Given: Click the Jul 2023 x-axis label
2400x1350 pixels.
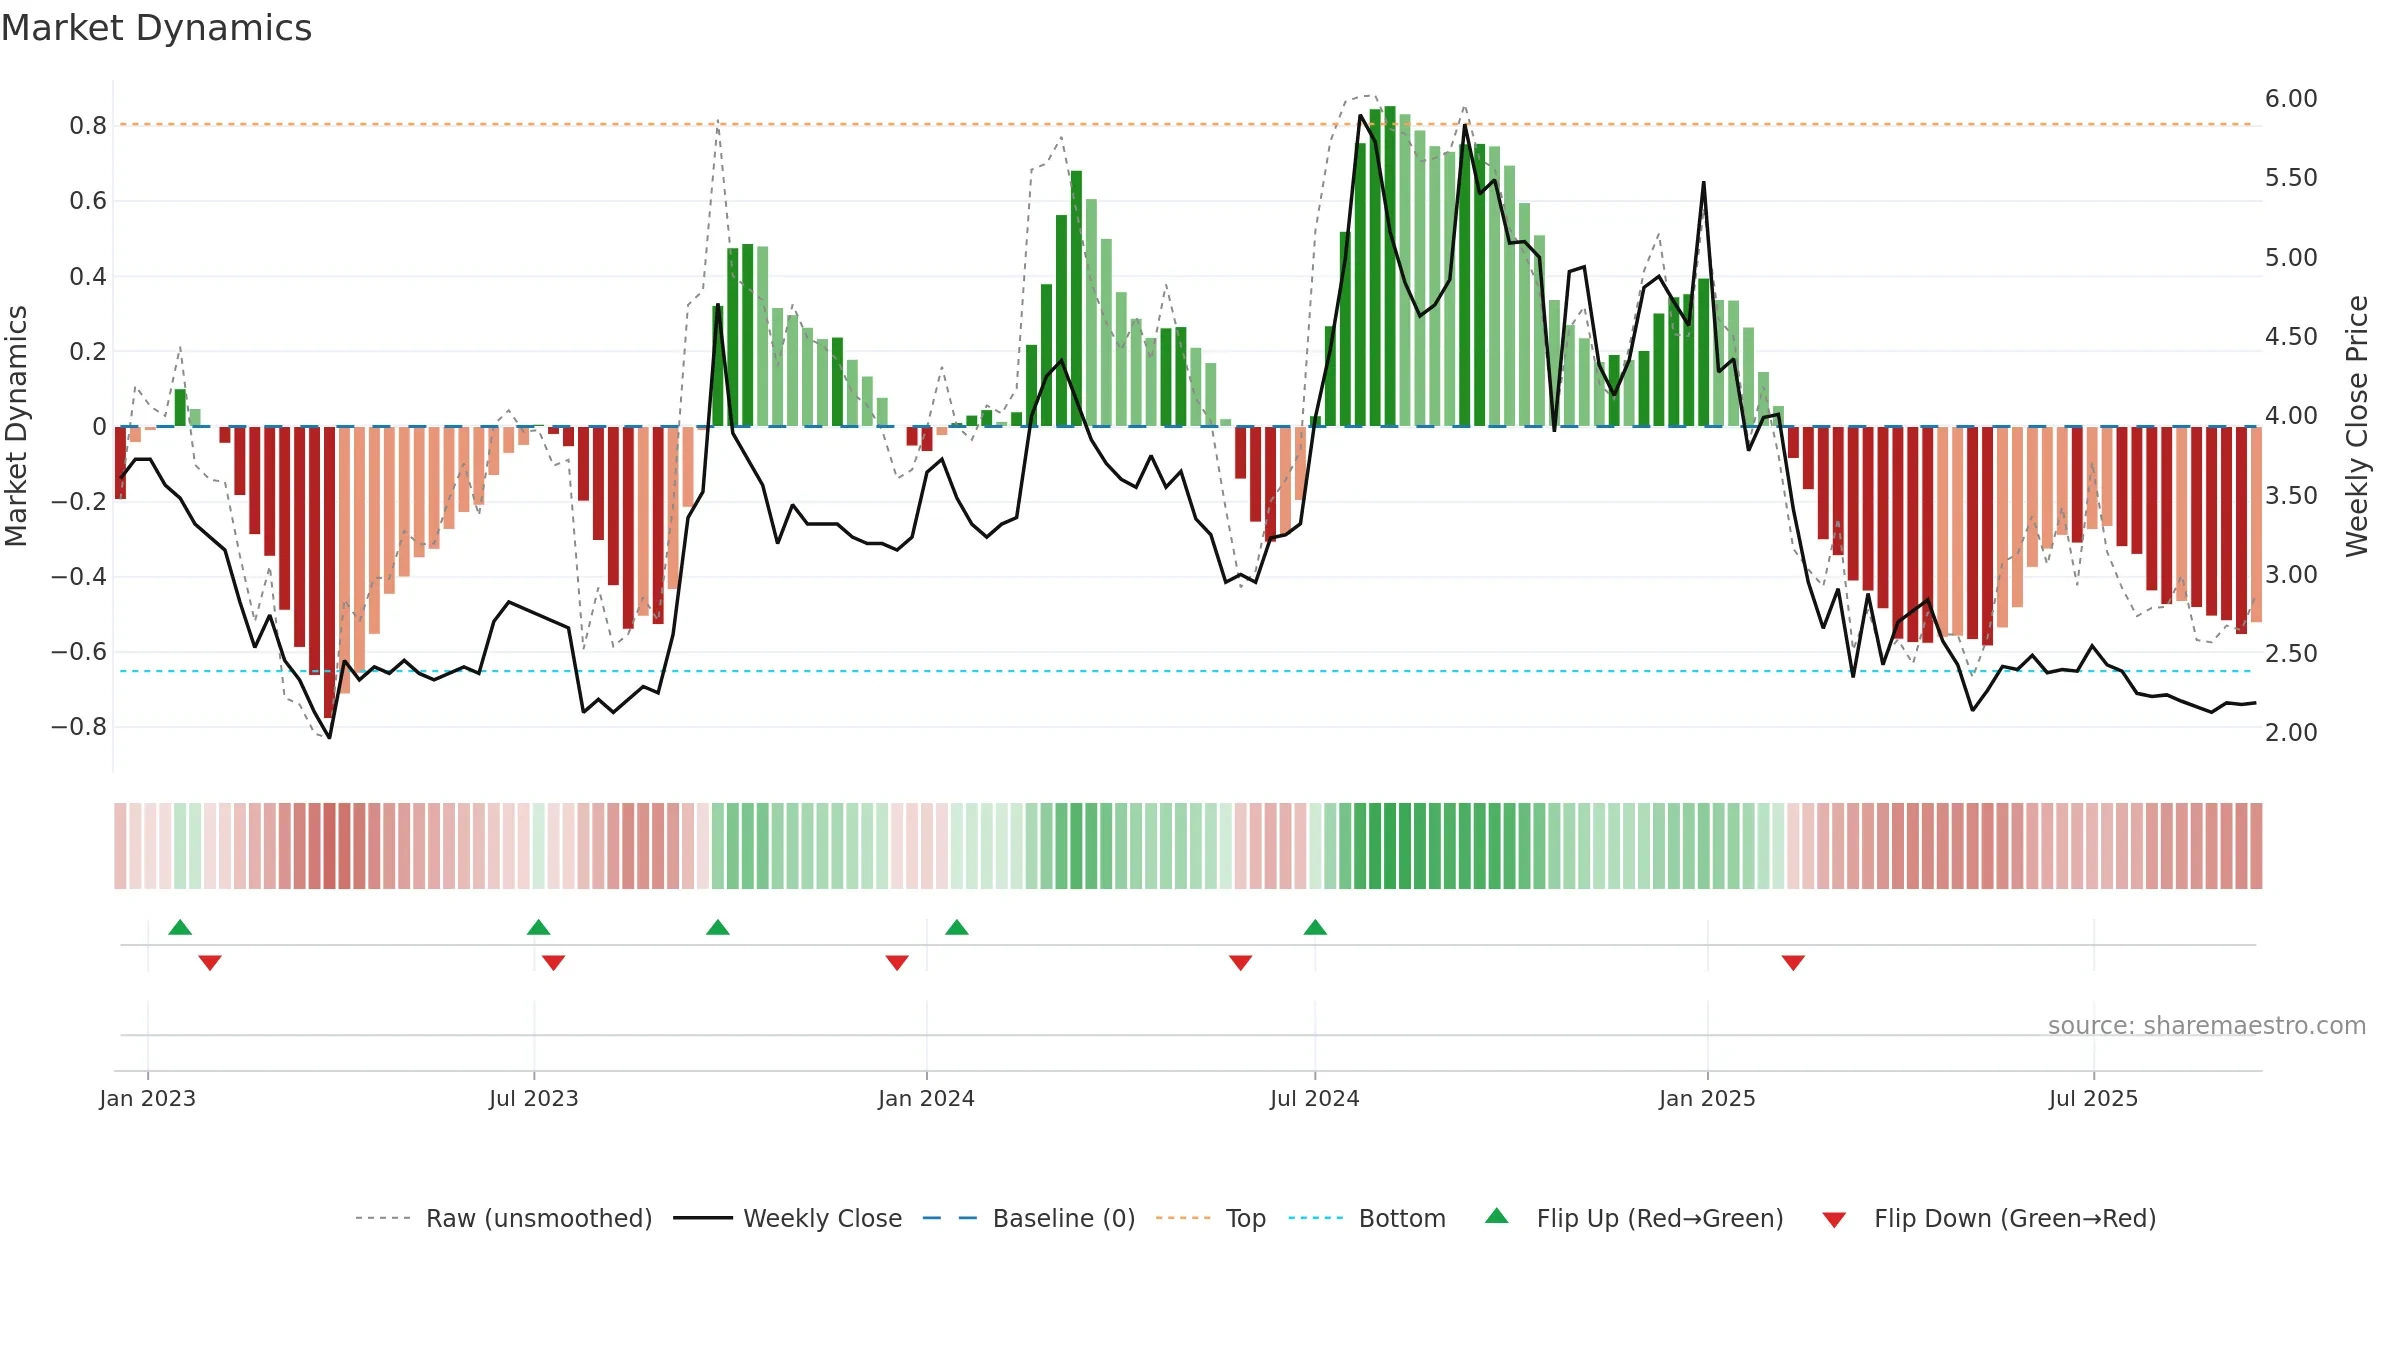Looking at the screenshot, I should tap(534, 1098).
